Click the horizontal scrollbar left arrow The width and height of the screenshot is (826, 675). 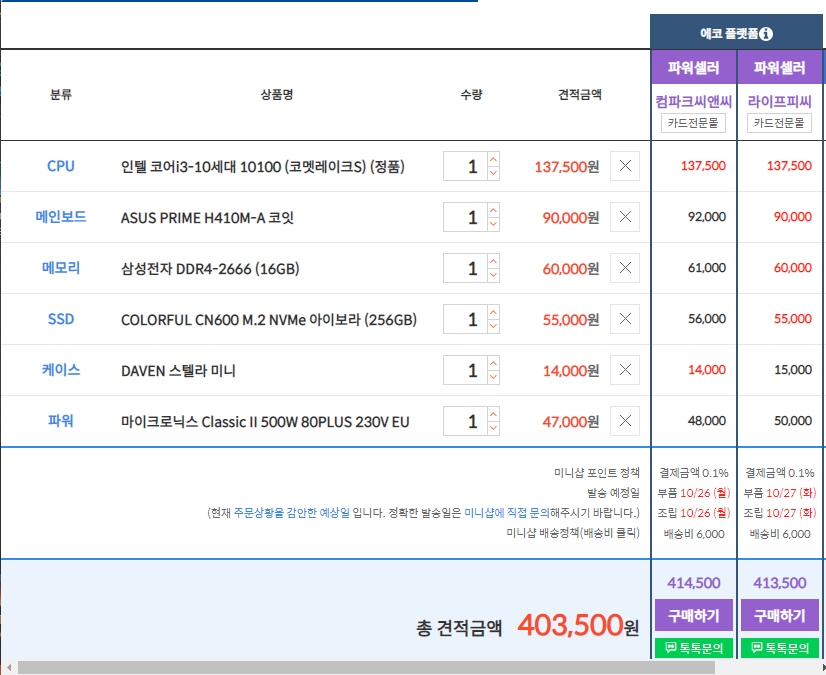click(x=8, y=668)
